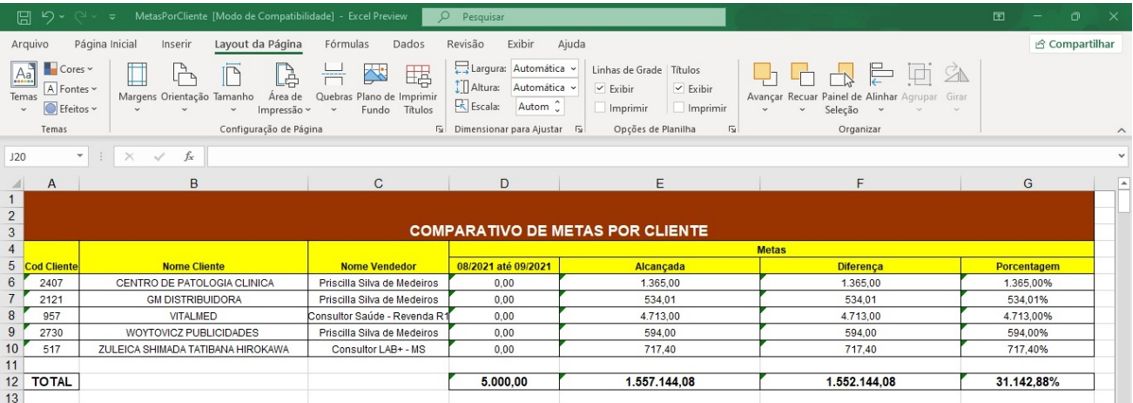Screen dimensions: 1133x403
Task: Open the Cores theme colors menu
Action: coord(69,69)
